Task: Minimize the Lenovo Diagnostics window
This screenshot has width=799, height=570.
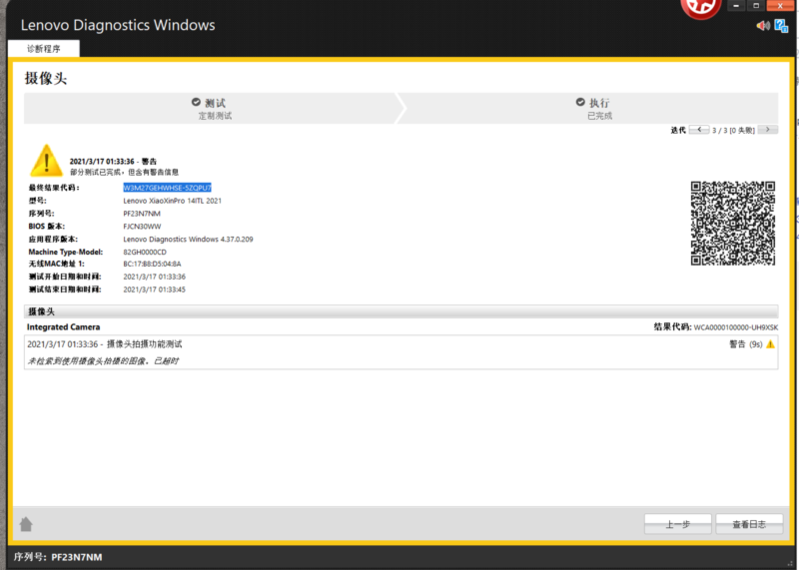Action: click(x=736, y=6)
